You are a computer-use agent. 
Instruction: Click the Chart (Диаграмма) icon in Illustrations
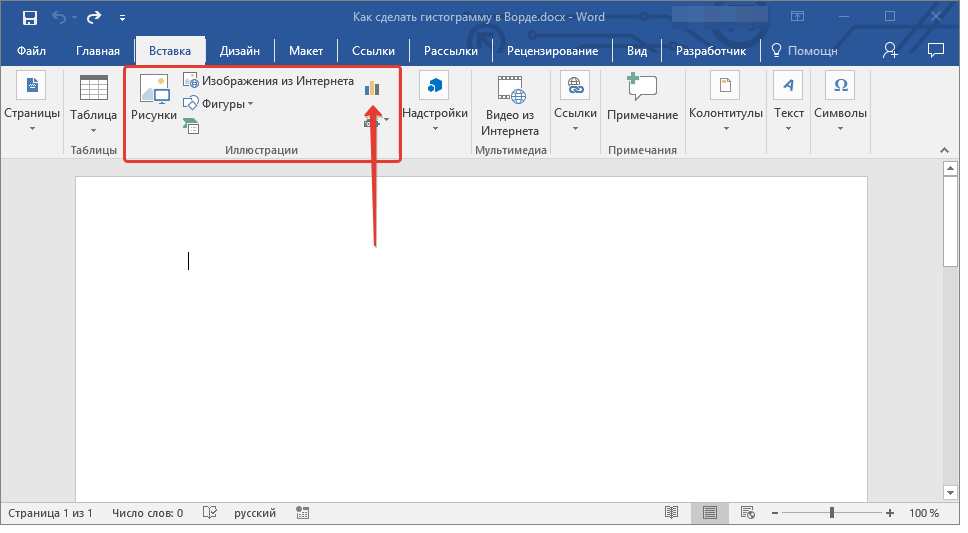[372, 89]
